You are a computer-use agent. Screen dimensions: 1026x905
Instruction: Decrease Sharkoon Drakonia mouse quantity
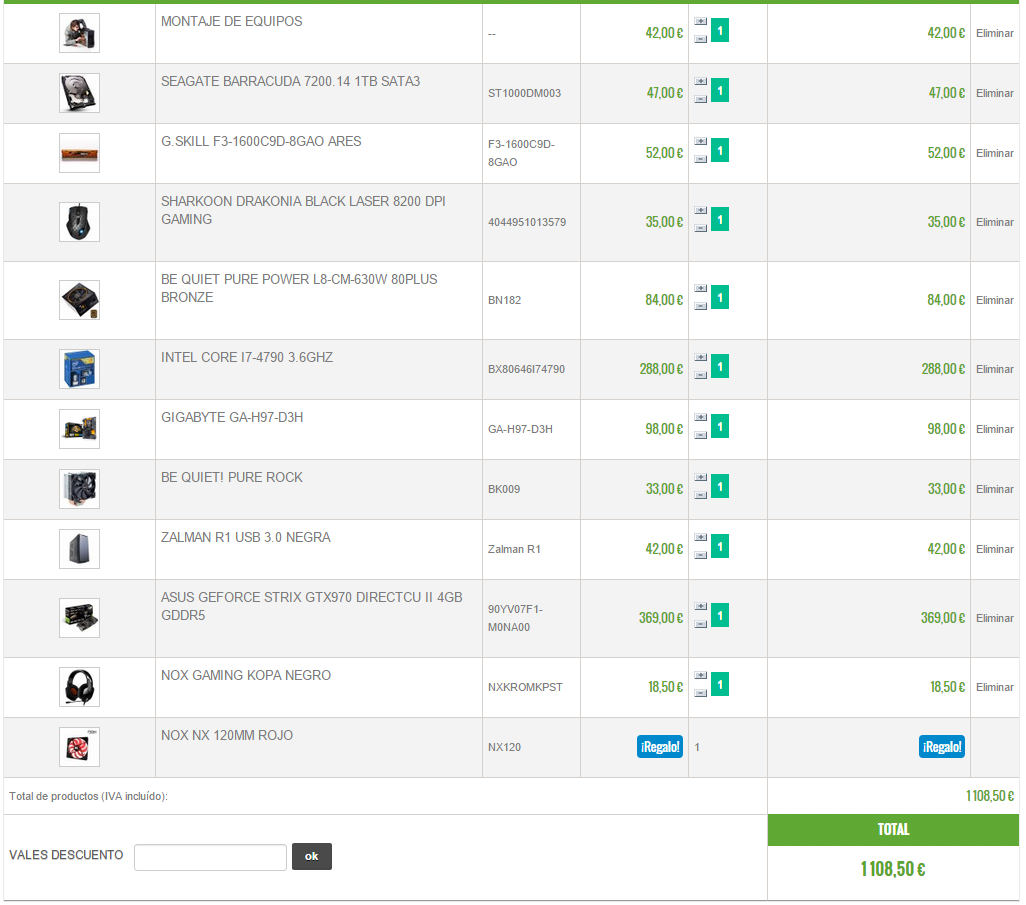[x=700, y=228]
